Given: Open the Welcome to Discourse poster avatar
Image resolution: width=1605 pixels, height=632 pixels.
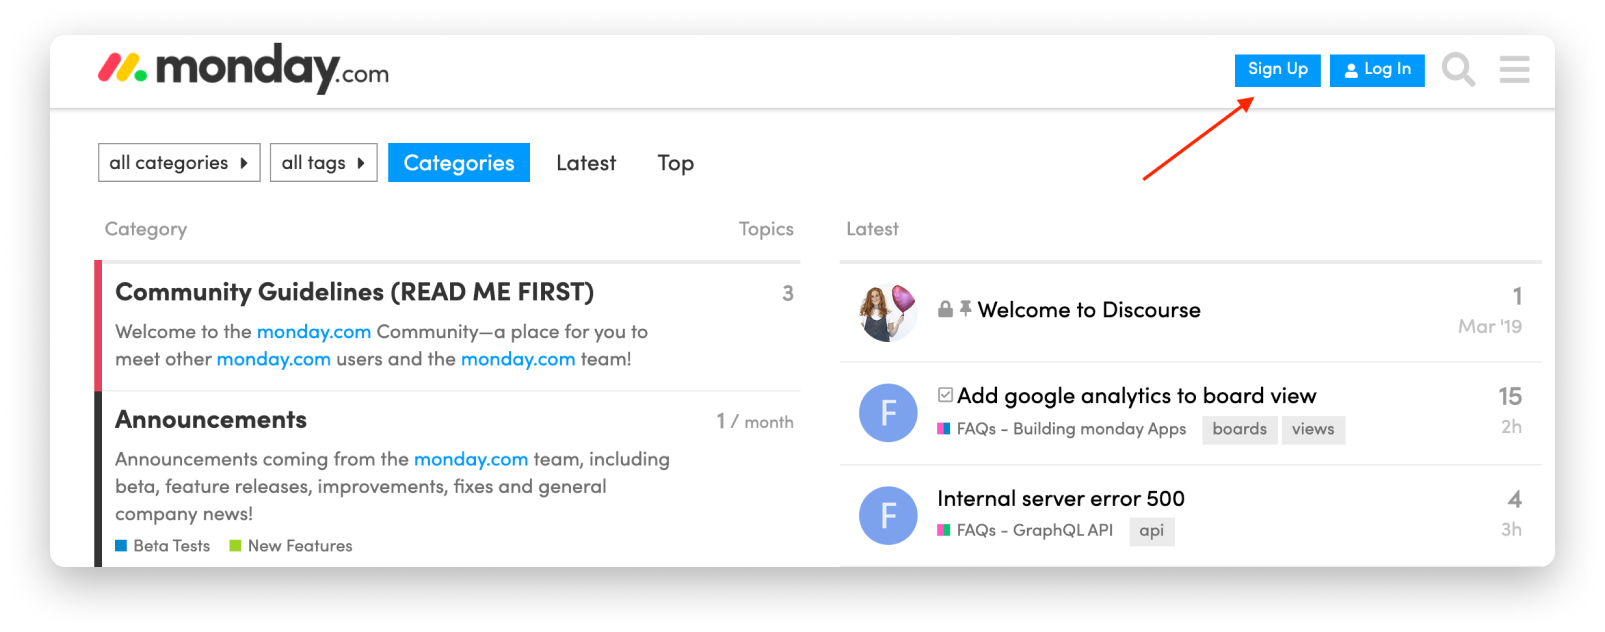Looking at the screenshot, I should (x=888, y=312).
